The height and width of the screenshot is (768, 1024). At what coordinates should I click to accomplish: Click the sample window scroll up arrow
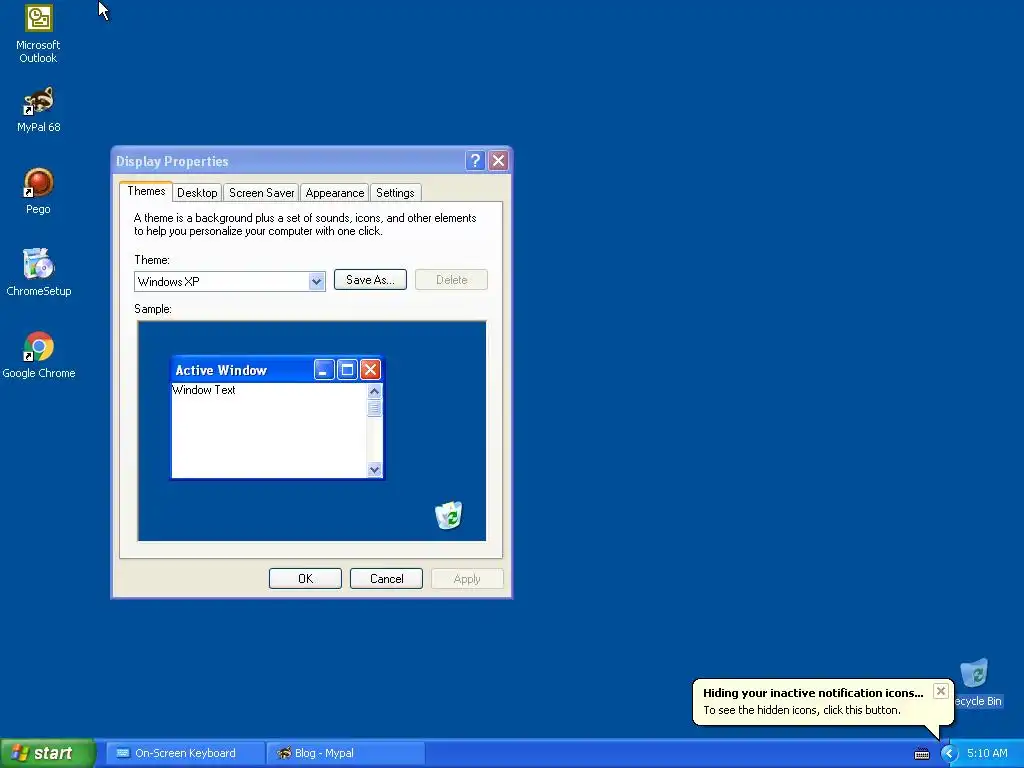374,391
